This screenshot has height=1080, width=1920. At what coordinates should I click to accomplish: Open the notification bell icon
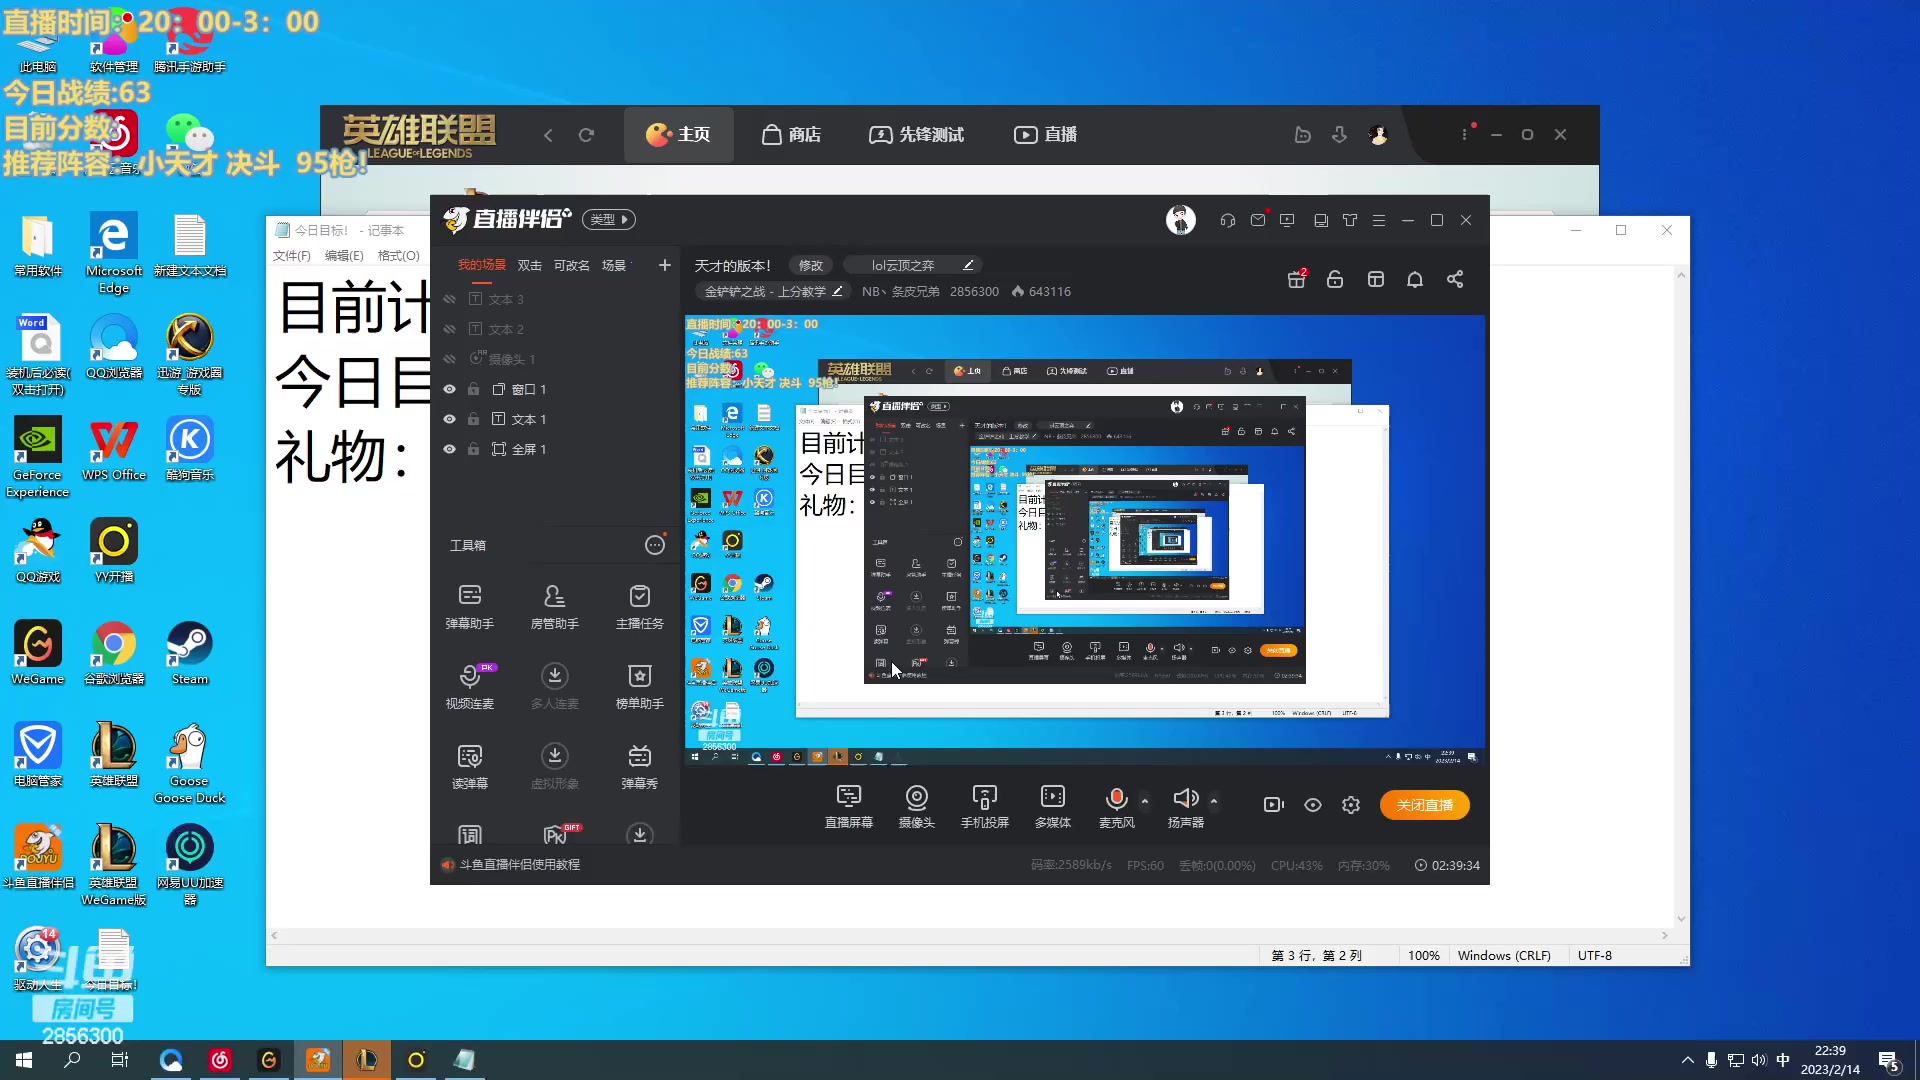coord(1414,280)
